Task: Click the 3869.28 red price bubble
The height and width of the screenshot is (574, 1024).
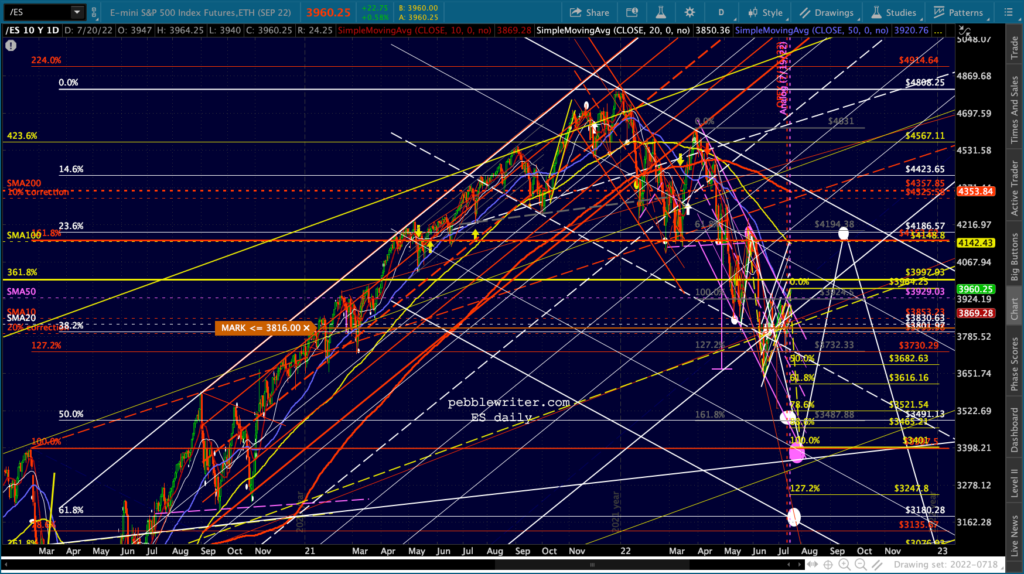Action: click(x=976, y=313)
